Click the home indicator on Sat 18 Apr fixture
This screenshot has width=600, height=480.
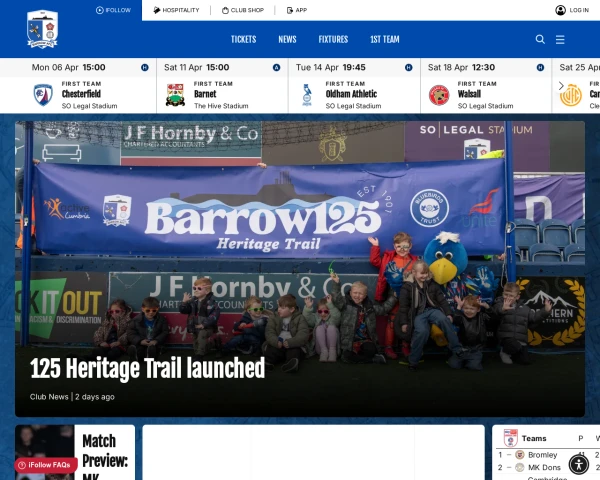coord(540,68)
